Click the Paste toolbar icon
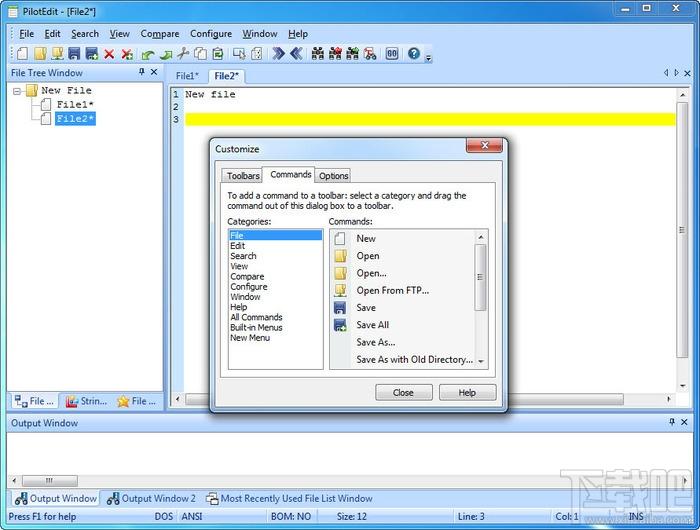Viewport: 700px width, 530px height. [217, 54]
